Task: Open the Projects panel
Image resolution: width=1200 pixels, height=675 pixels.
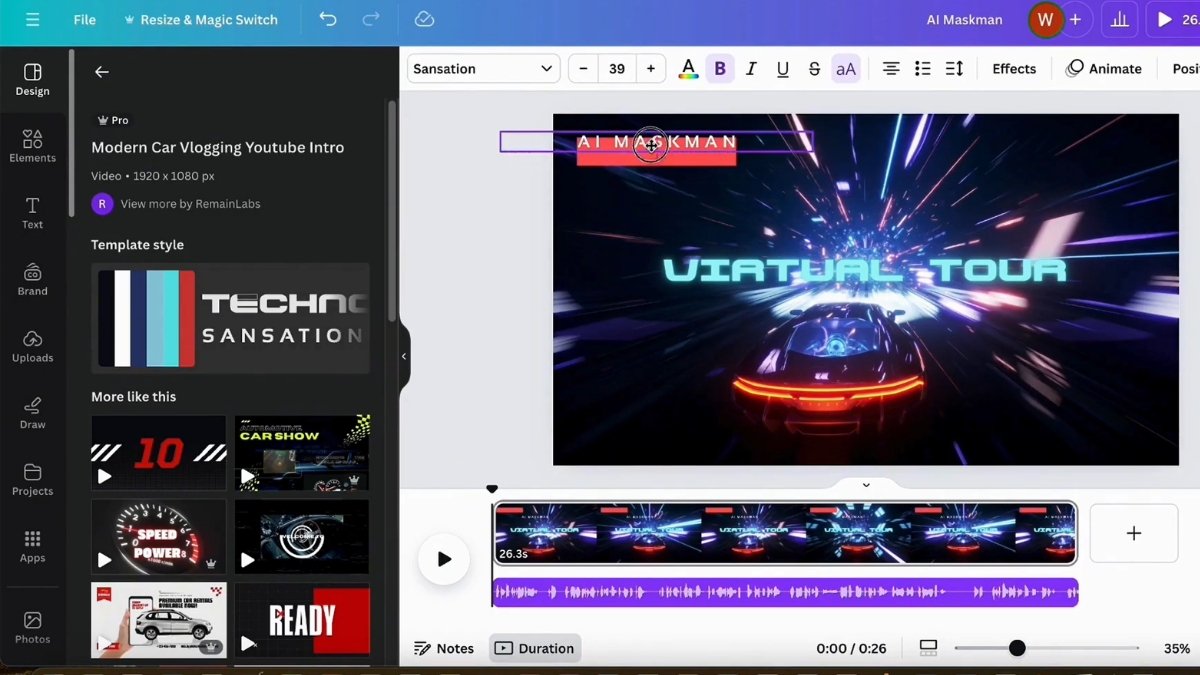Action: 32,480
